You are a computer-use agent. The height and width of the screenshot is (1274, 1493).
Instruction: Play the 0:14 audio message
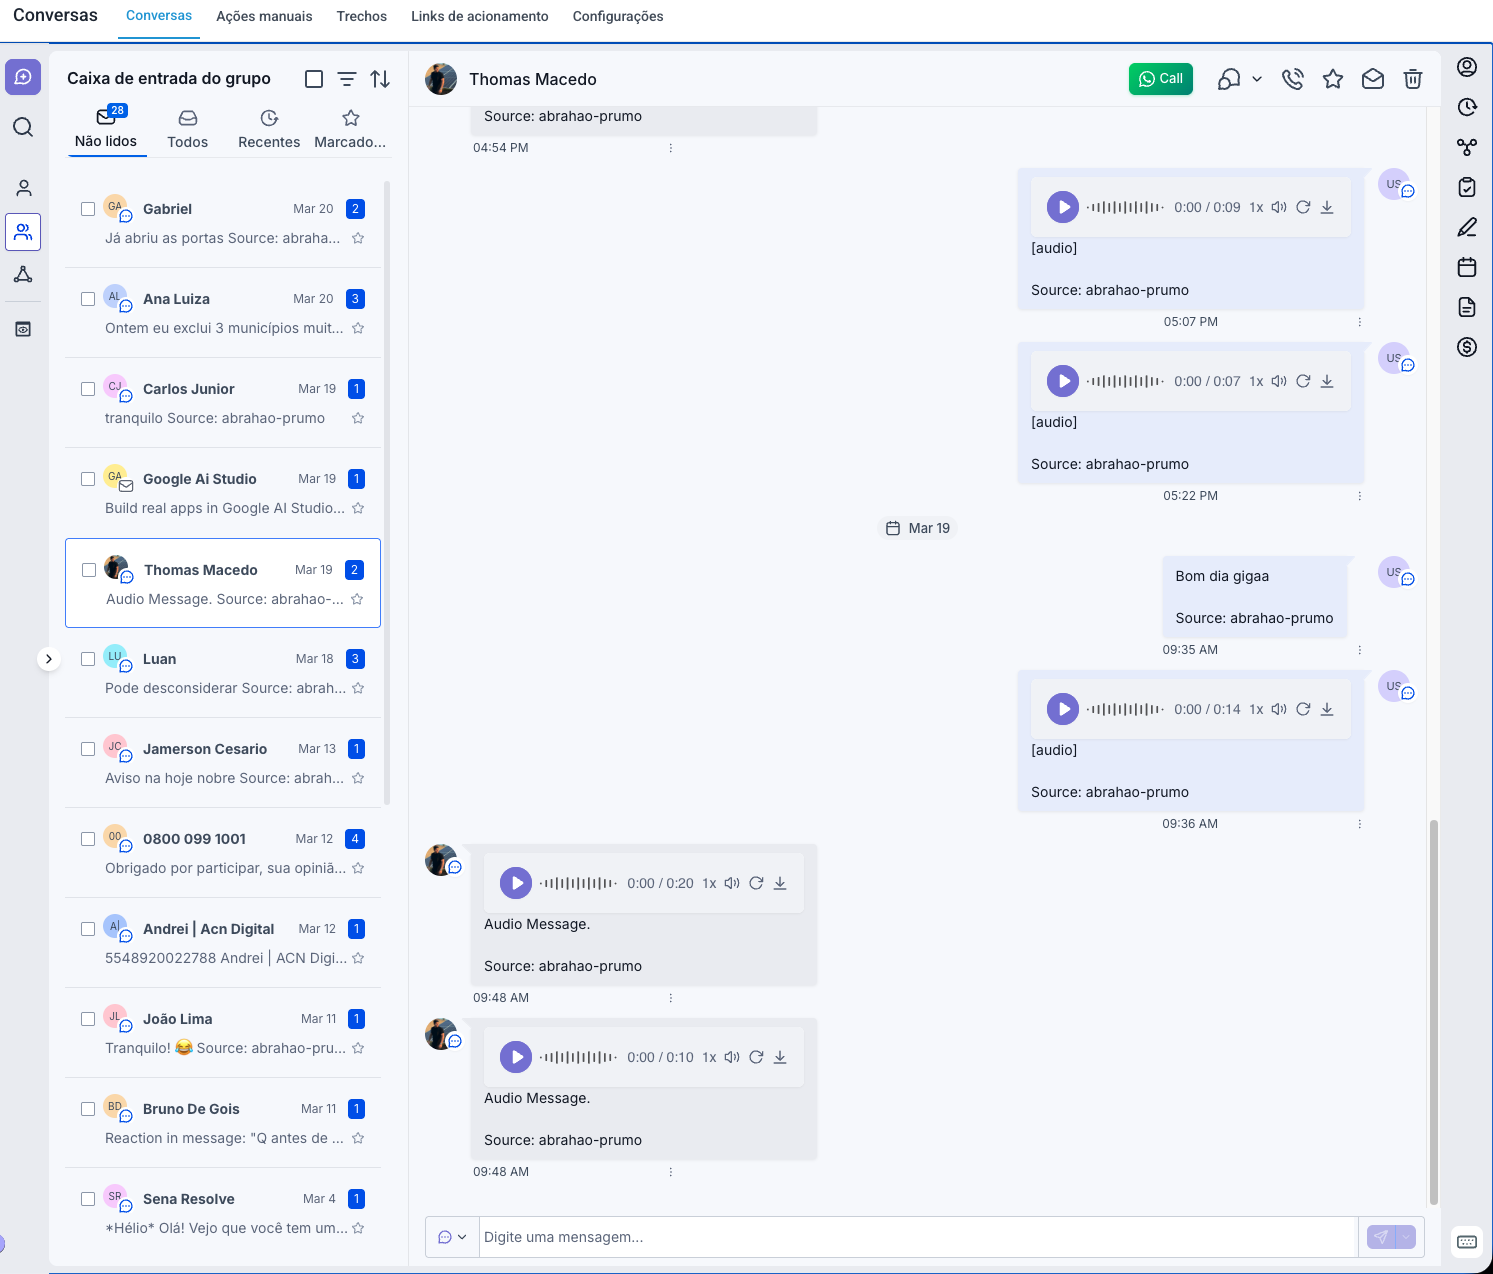point(1063,709)
